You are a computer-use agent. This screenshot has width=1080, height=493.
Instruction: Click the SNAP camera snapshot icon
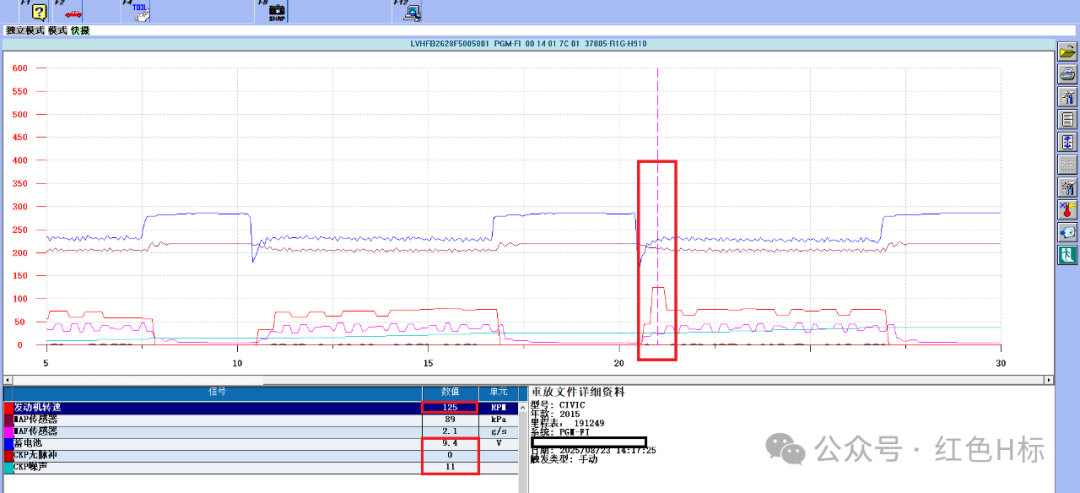(x=277, y=12)
